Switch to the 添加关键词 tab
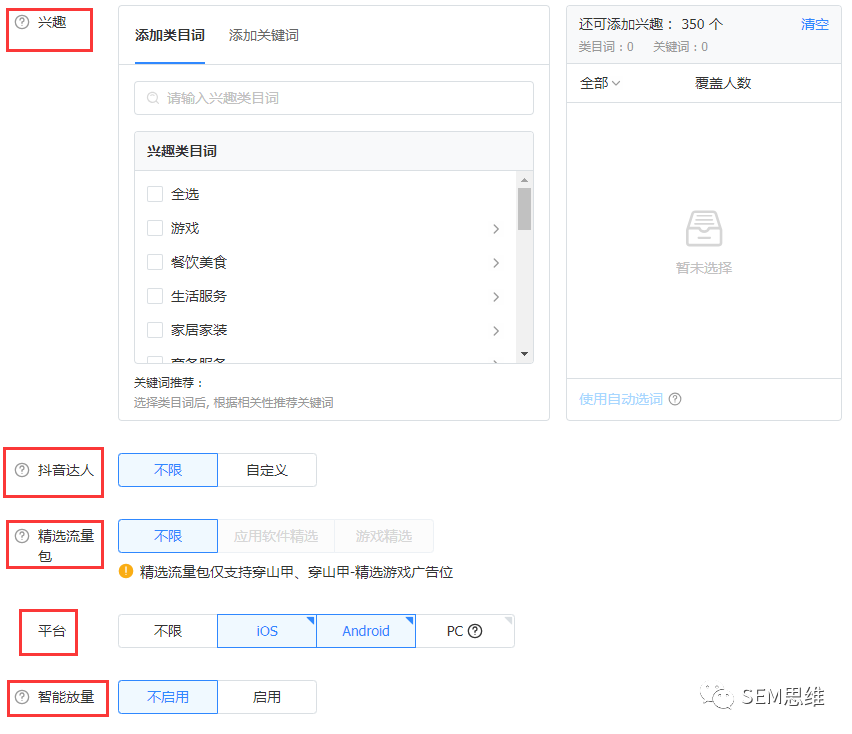Screen dimensions: 852x734 [x=263, y=35]
